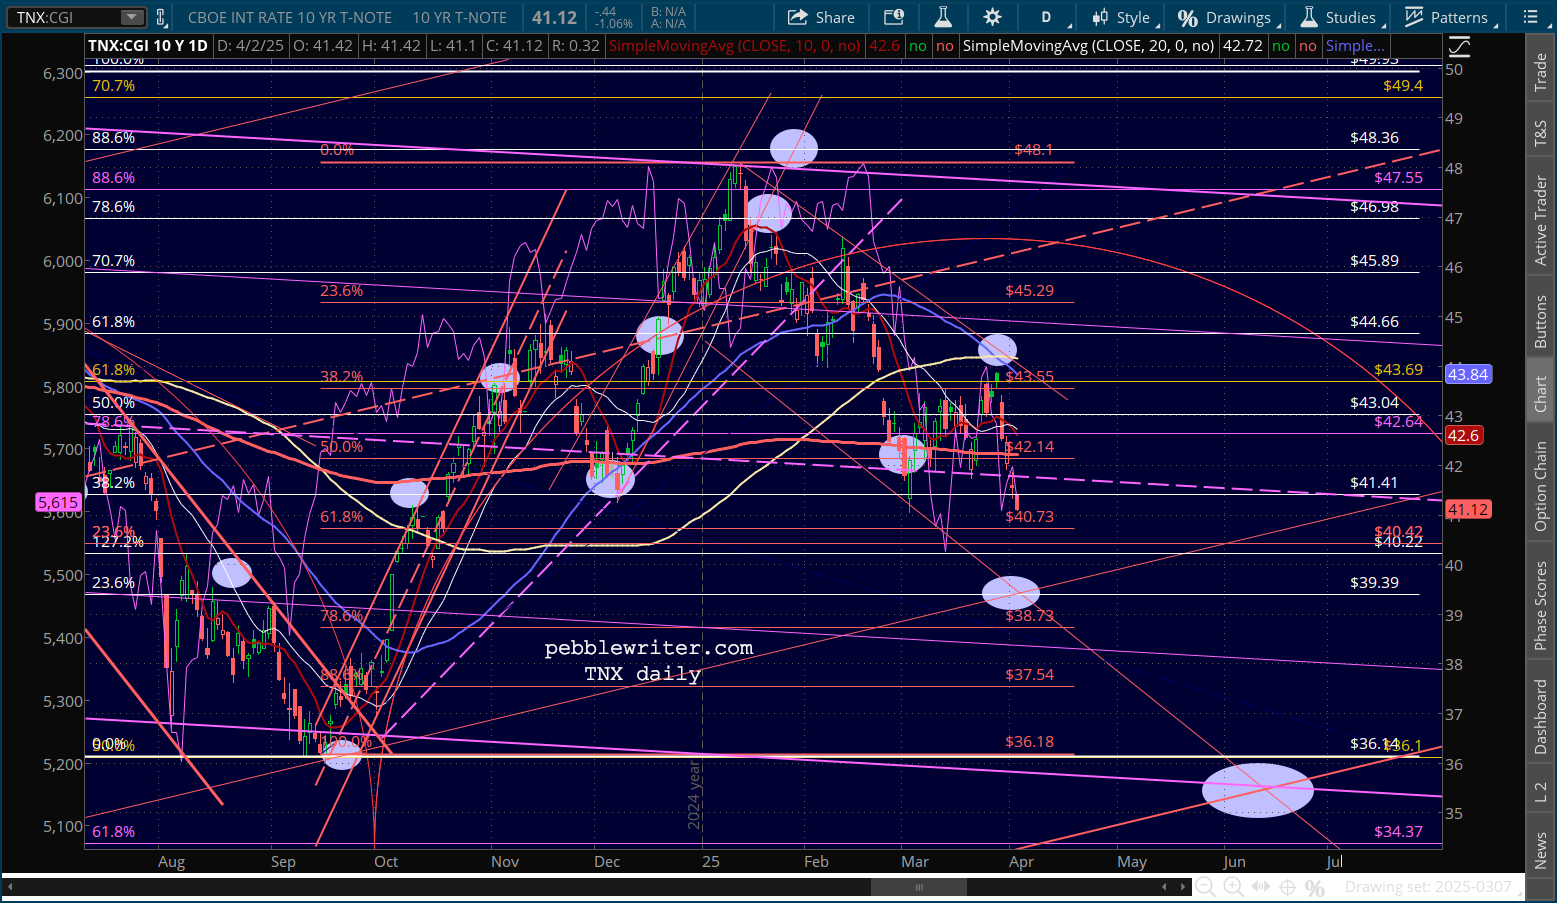Click the zoom out magnifier icon
1557x903 pixels.
[1206, 887]
